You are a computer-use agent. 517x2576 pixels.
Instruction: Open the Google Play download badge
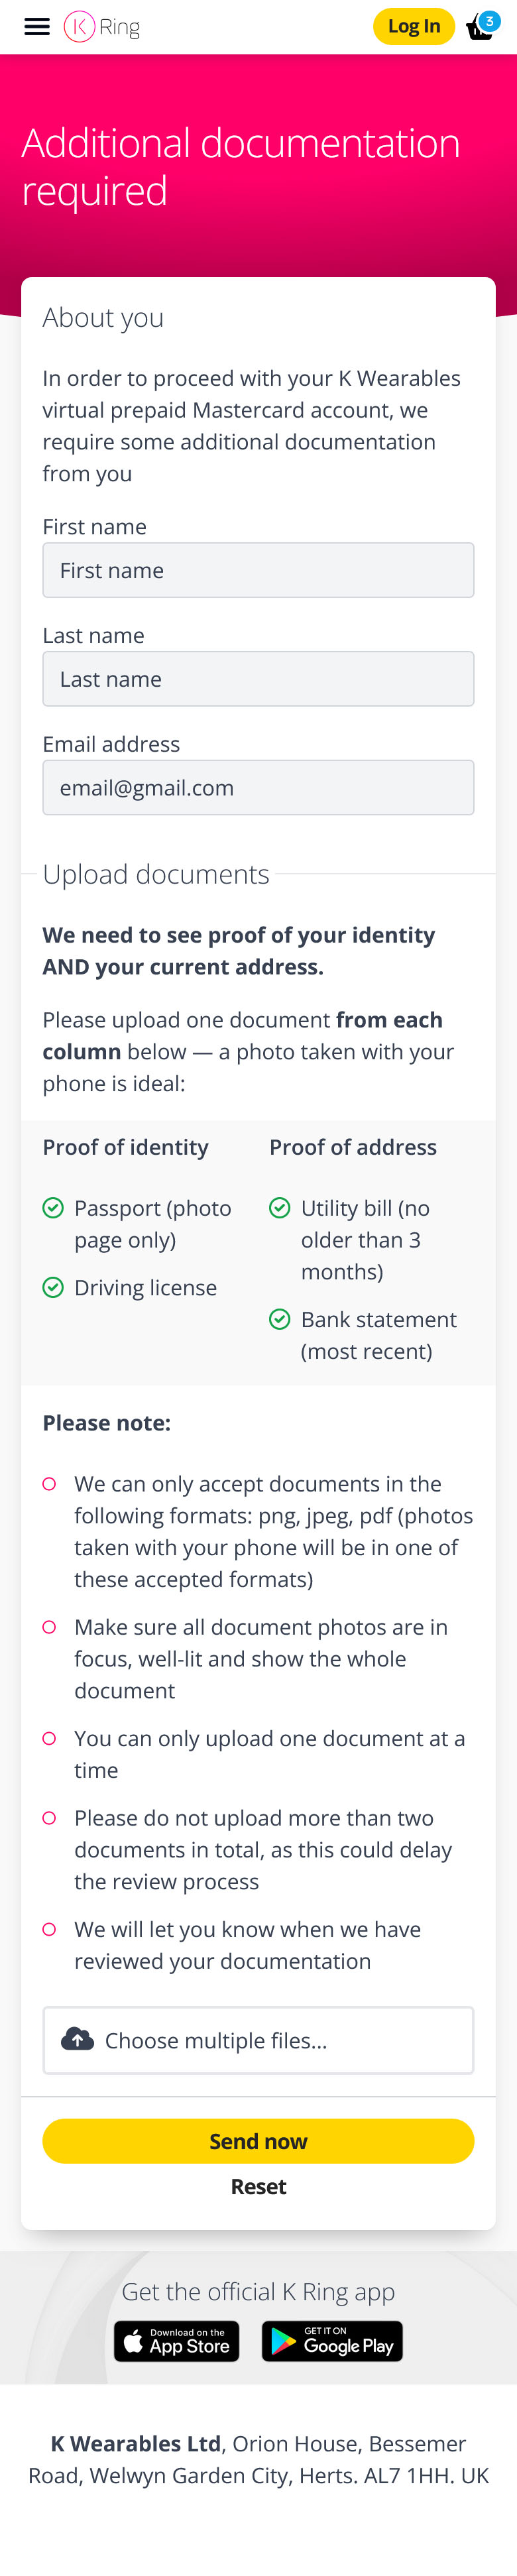[x=332, y=2341]
